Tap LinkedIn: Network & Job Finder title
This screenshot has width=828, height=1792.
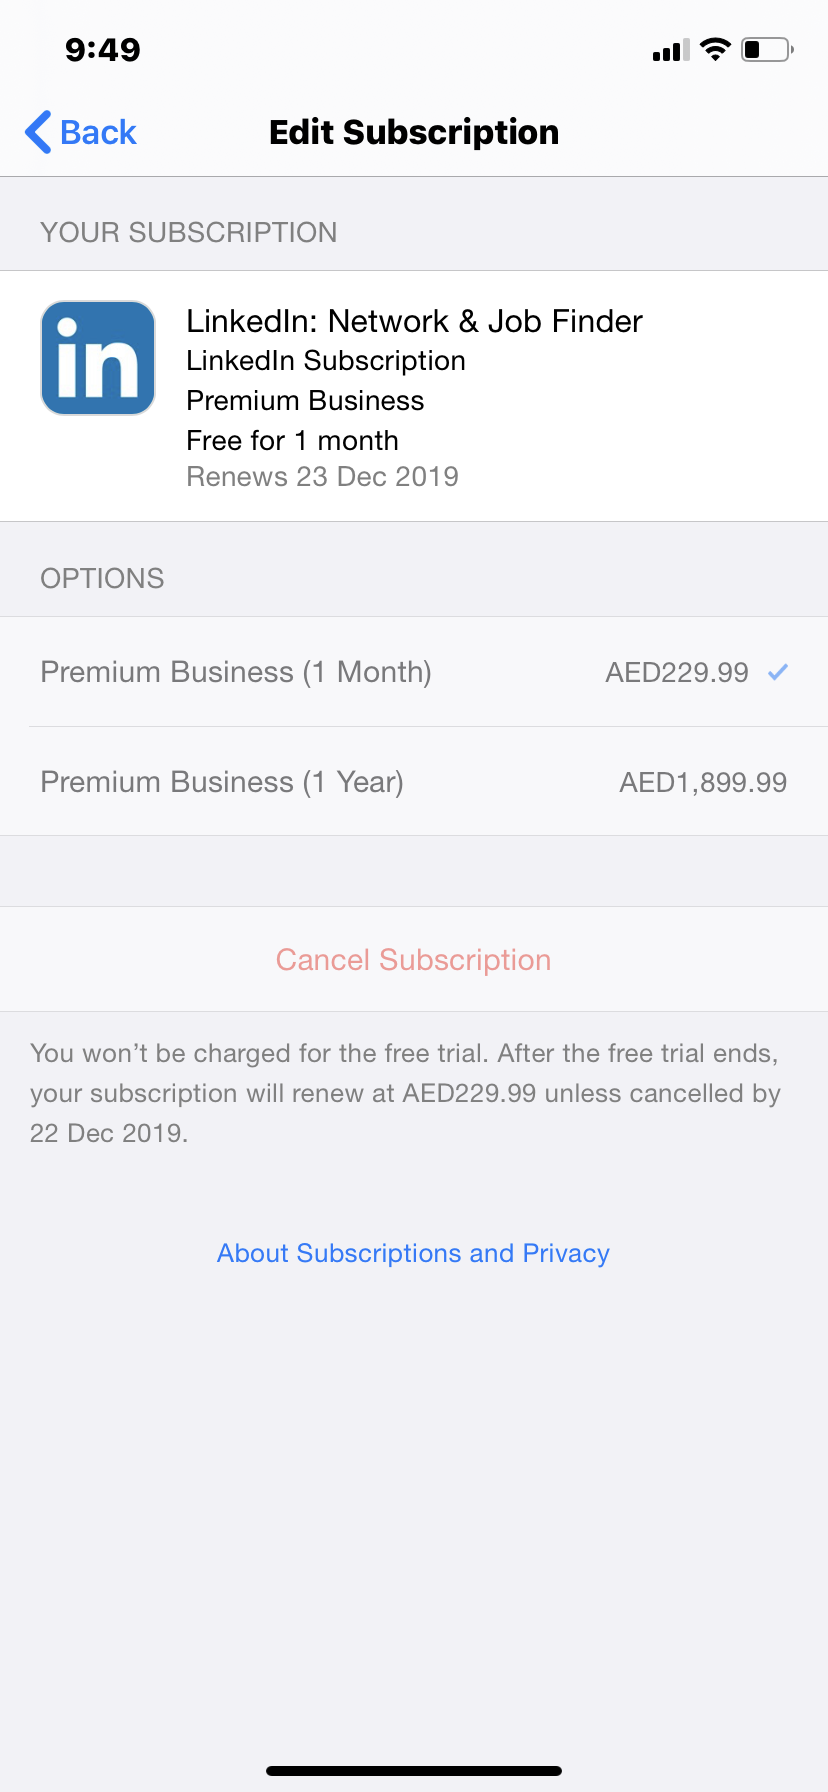[x=414, y=321]
